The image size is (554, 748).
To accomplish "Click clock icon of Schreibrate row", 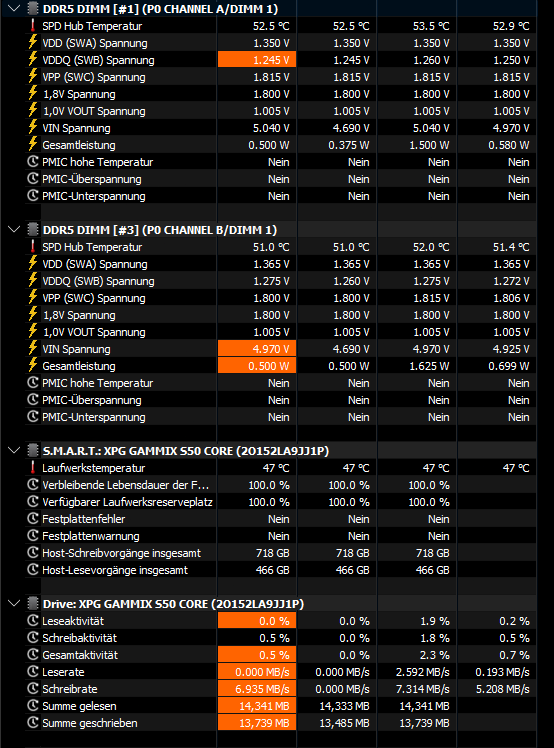I will point(32,688).
